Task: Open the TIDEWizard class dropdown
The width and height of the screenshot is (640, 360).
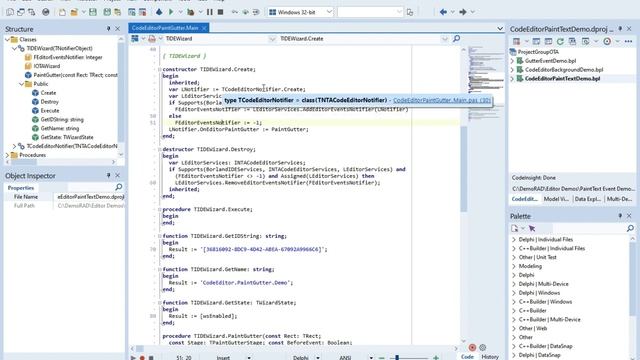Action: pyautogui.click(x=272, y=39)
